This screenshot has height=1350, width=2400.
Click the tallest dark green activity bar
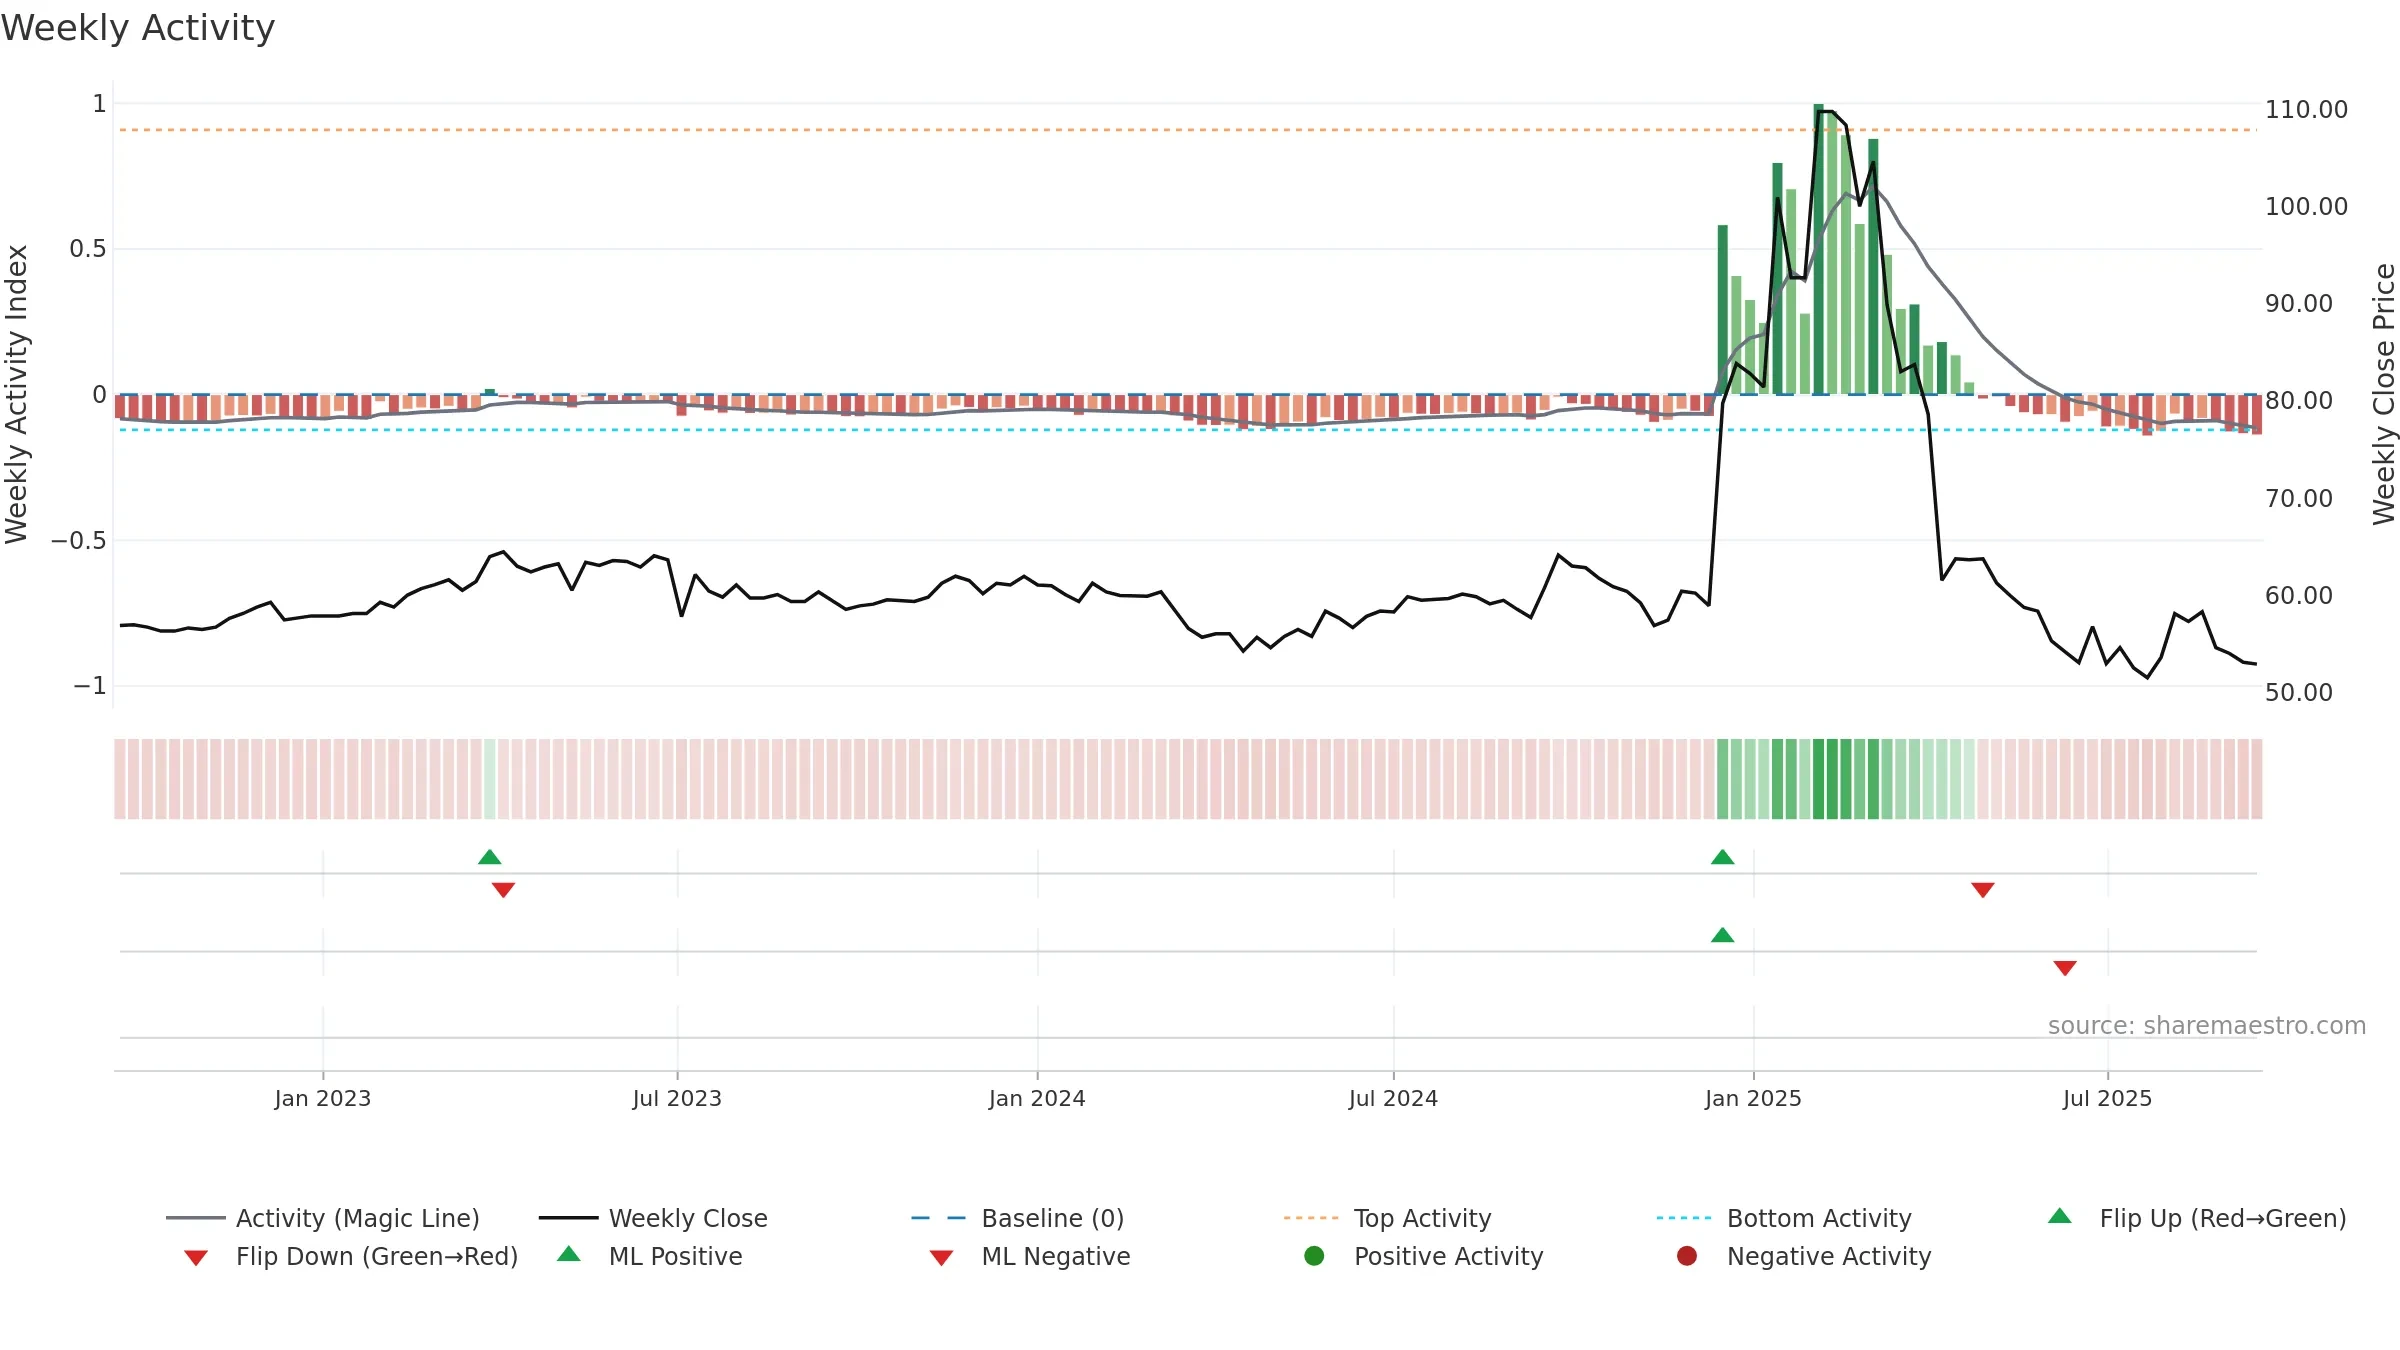point(1819,249)
